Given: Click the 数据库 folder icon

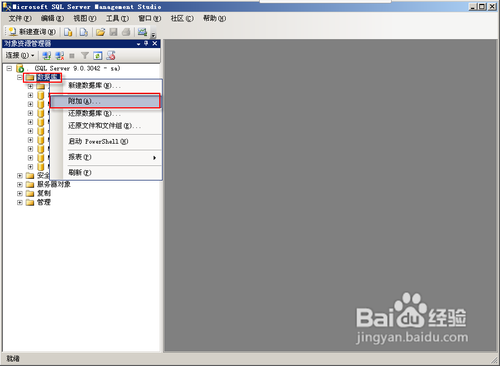Looking at the screenshot, I should click(30, 78).
